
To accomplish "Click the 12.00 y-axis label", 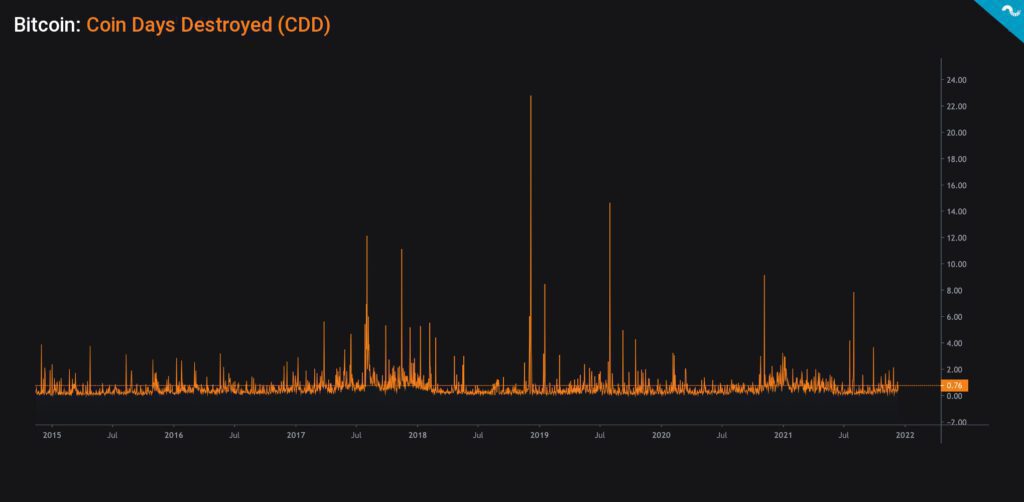I will (956, 238).
